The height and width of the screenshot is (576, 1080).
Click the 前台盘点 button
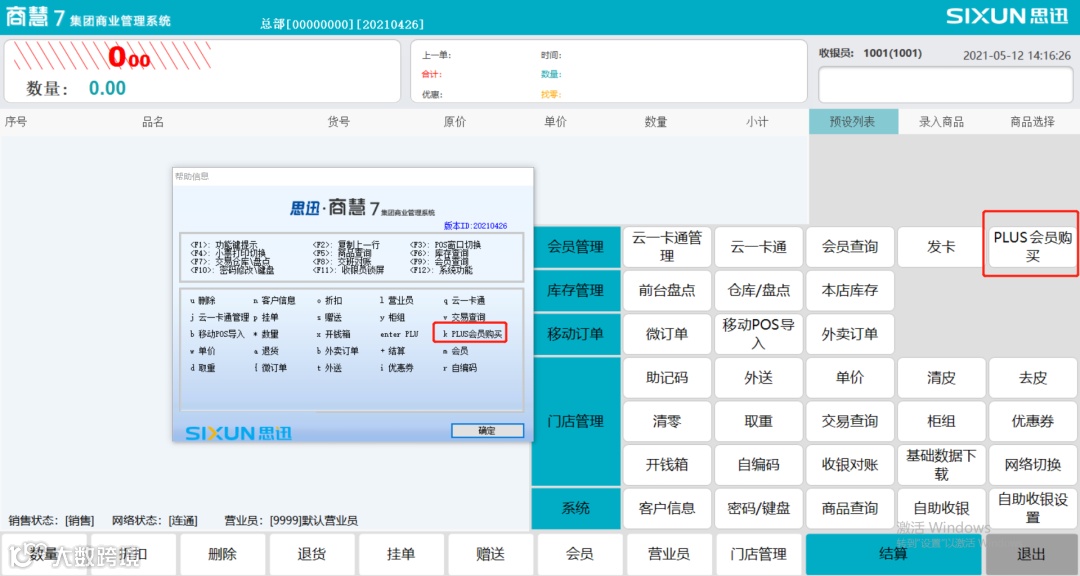(667, 290)
